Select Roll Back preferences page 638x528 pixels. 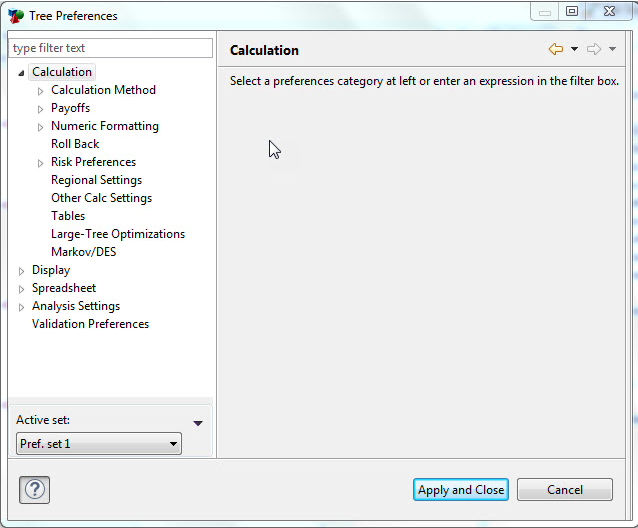click(x=75, y=144)
